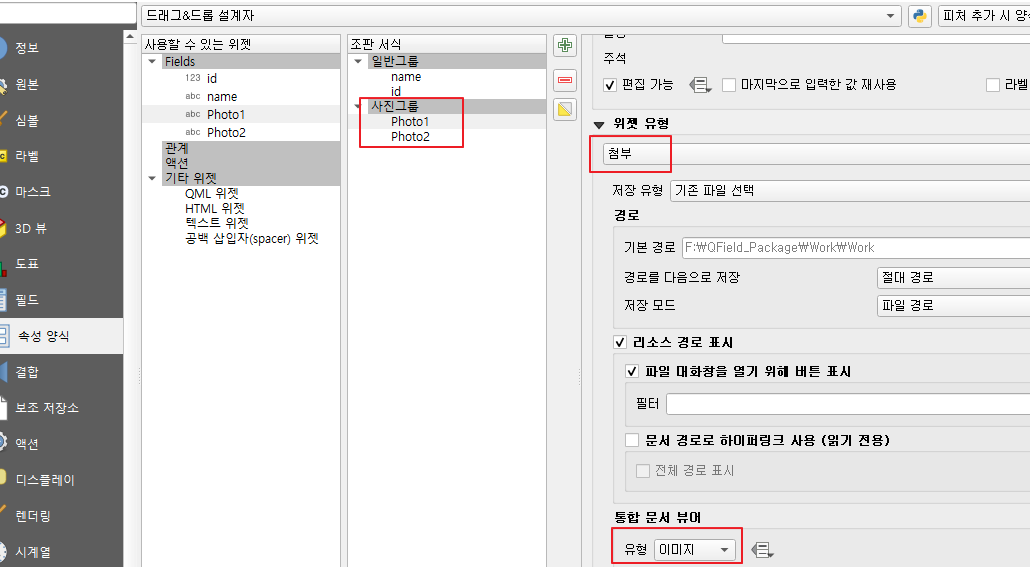Open the 라벨 sidebar tab
Viewport: 1030px width, 567px height.
(27, 156)
